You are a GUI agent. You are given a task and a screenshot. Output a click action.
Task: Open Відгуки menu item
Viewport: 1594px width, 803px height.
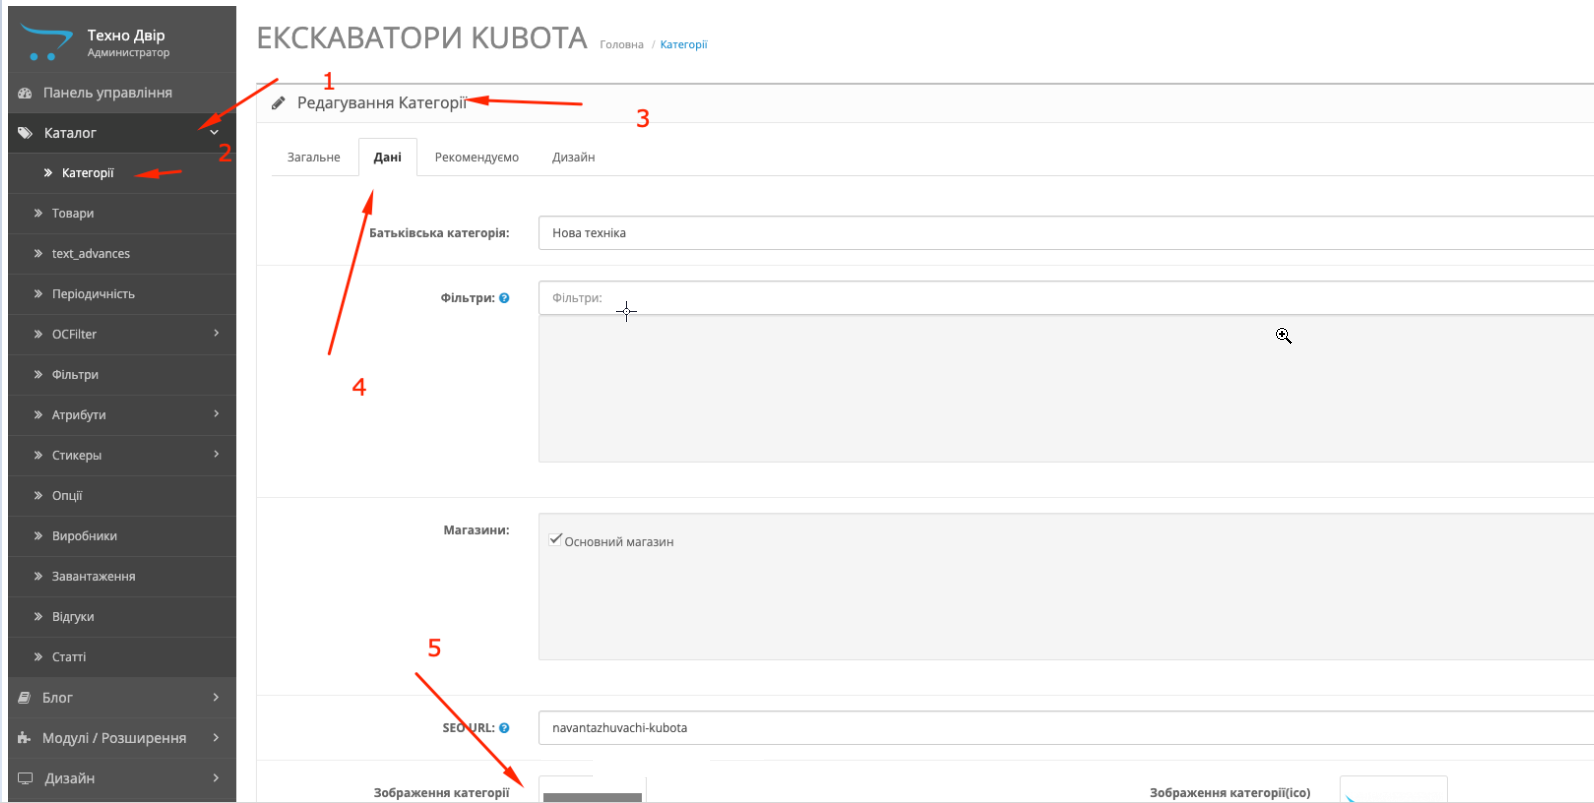(122, 617)
